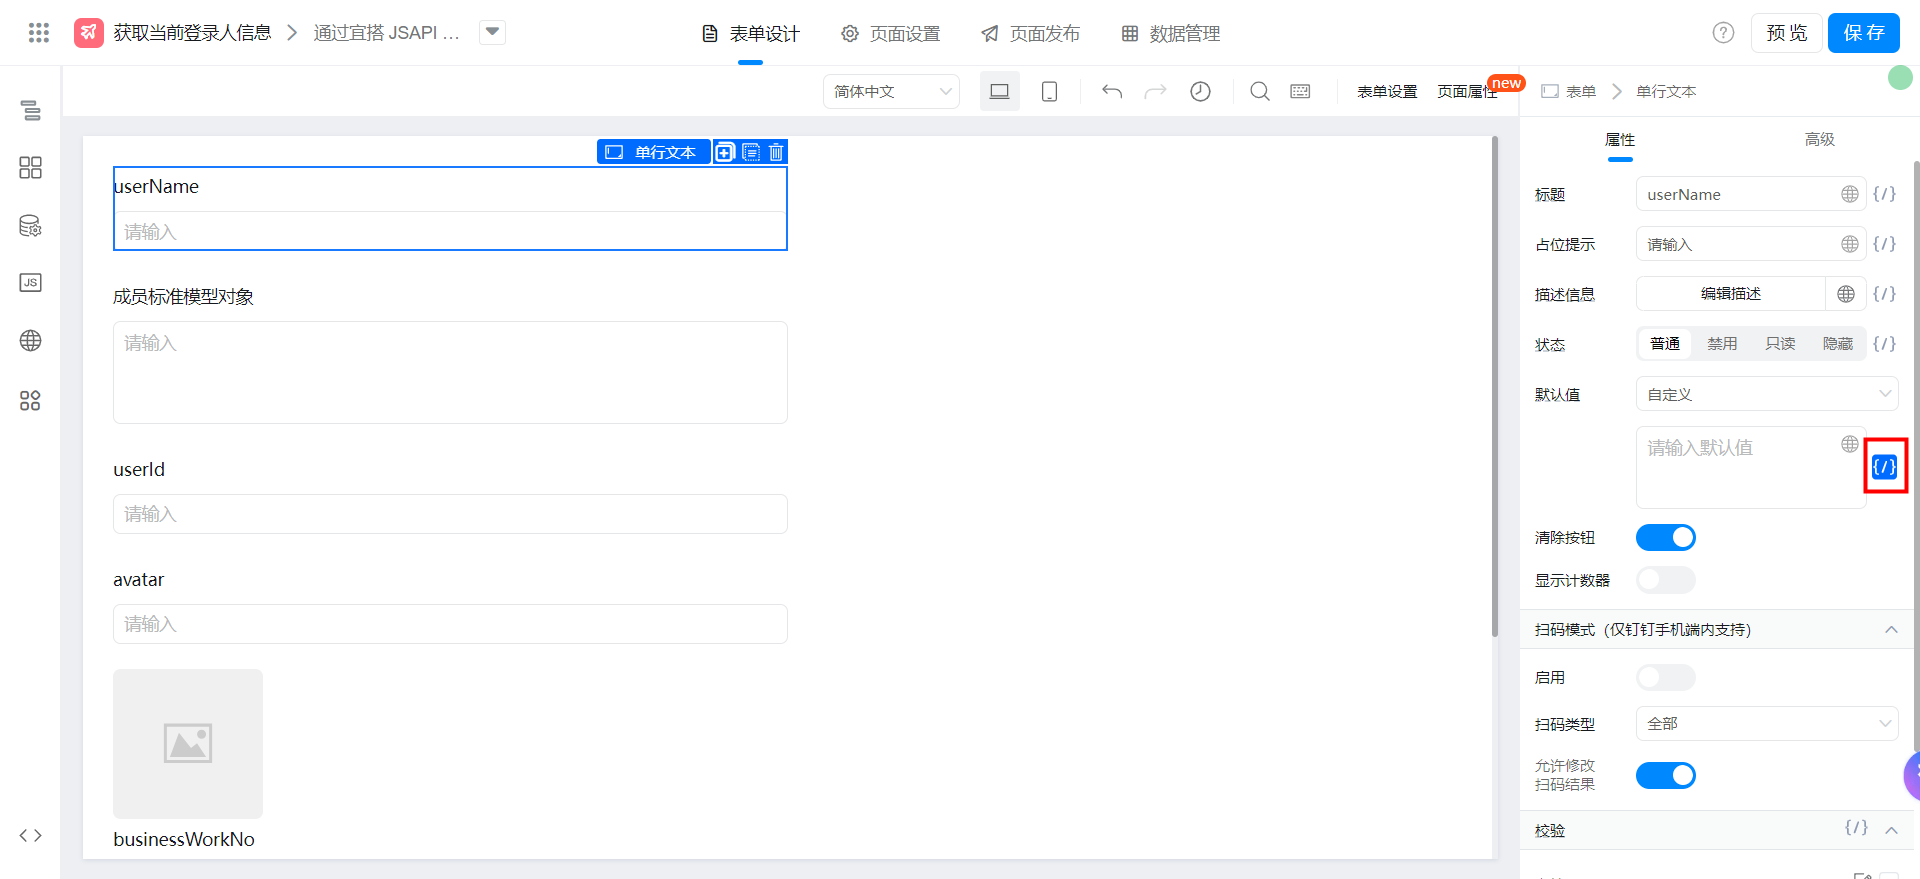The image size is (1920, 879).
Task: Open i18n globe in the 标题 field
Action: pos(1850,194)
